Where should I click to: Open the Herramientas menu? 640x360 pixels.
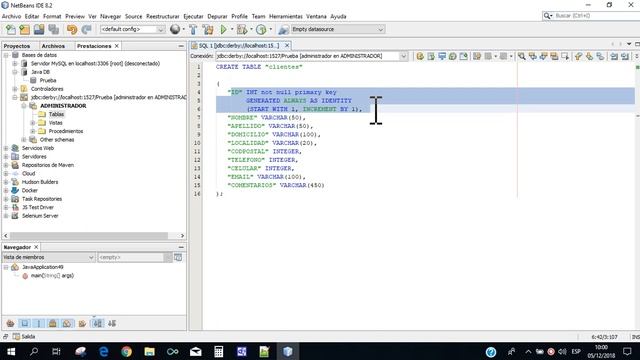click(286, 16)
